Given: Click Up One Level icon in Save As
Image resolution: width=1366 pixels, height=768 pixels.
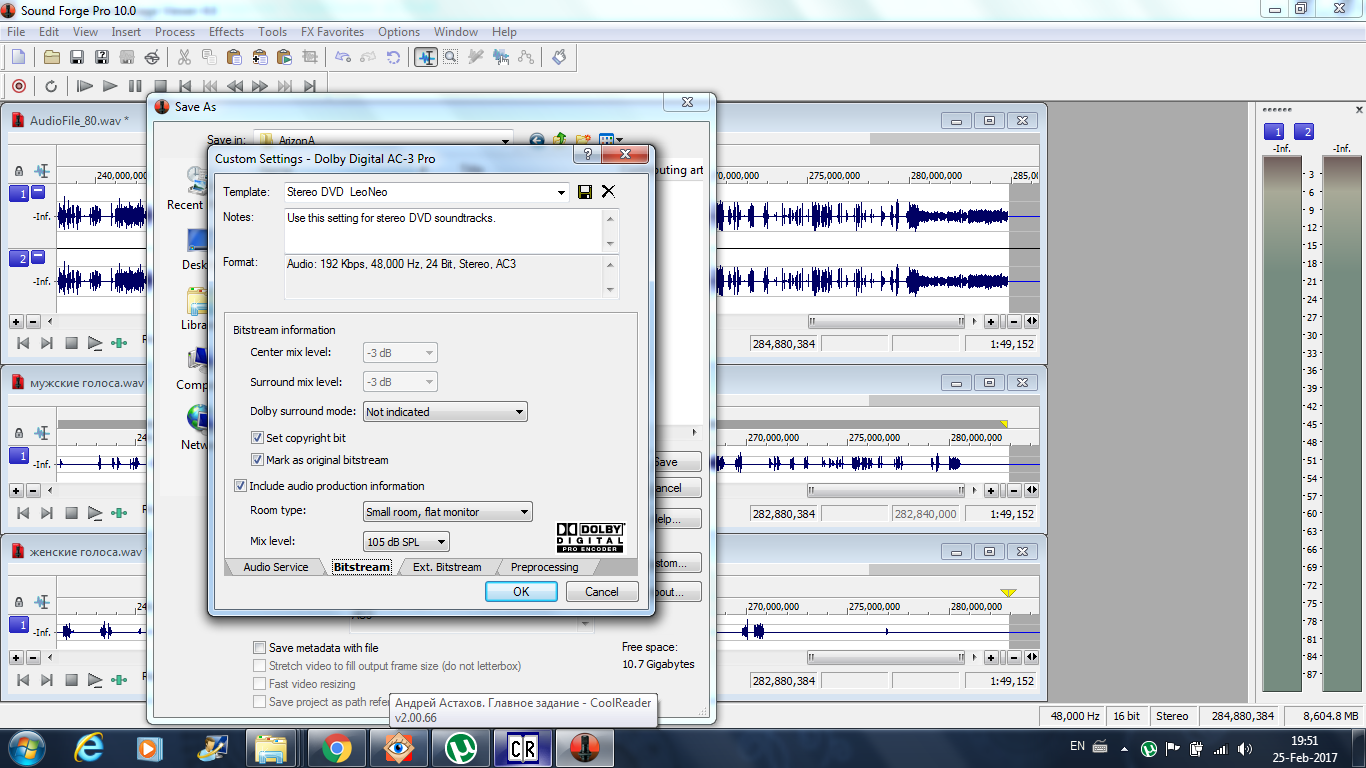Looking at the screenshot, I should (560, 141).
